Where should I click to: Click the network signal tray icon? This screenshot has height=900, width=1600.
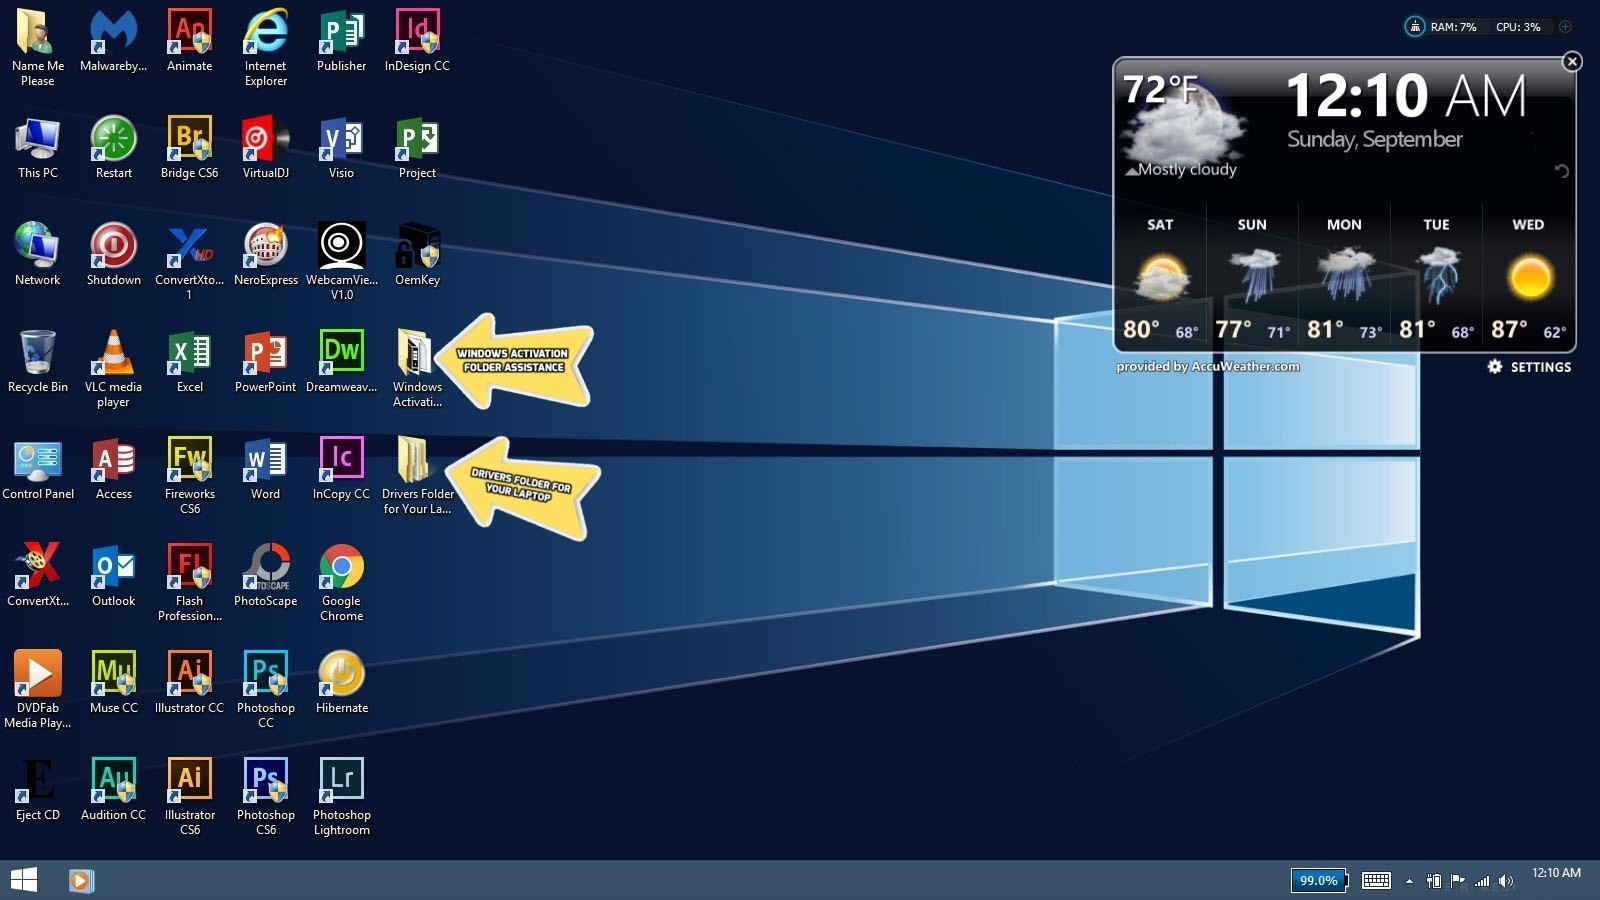click(1482, 881)
